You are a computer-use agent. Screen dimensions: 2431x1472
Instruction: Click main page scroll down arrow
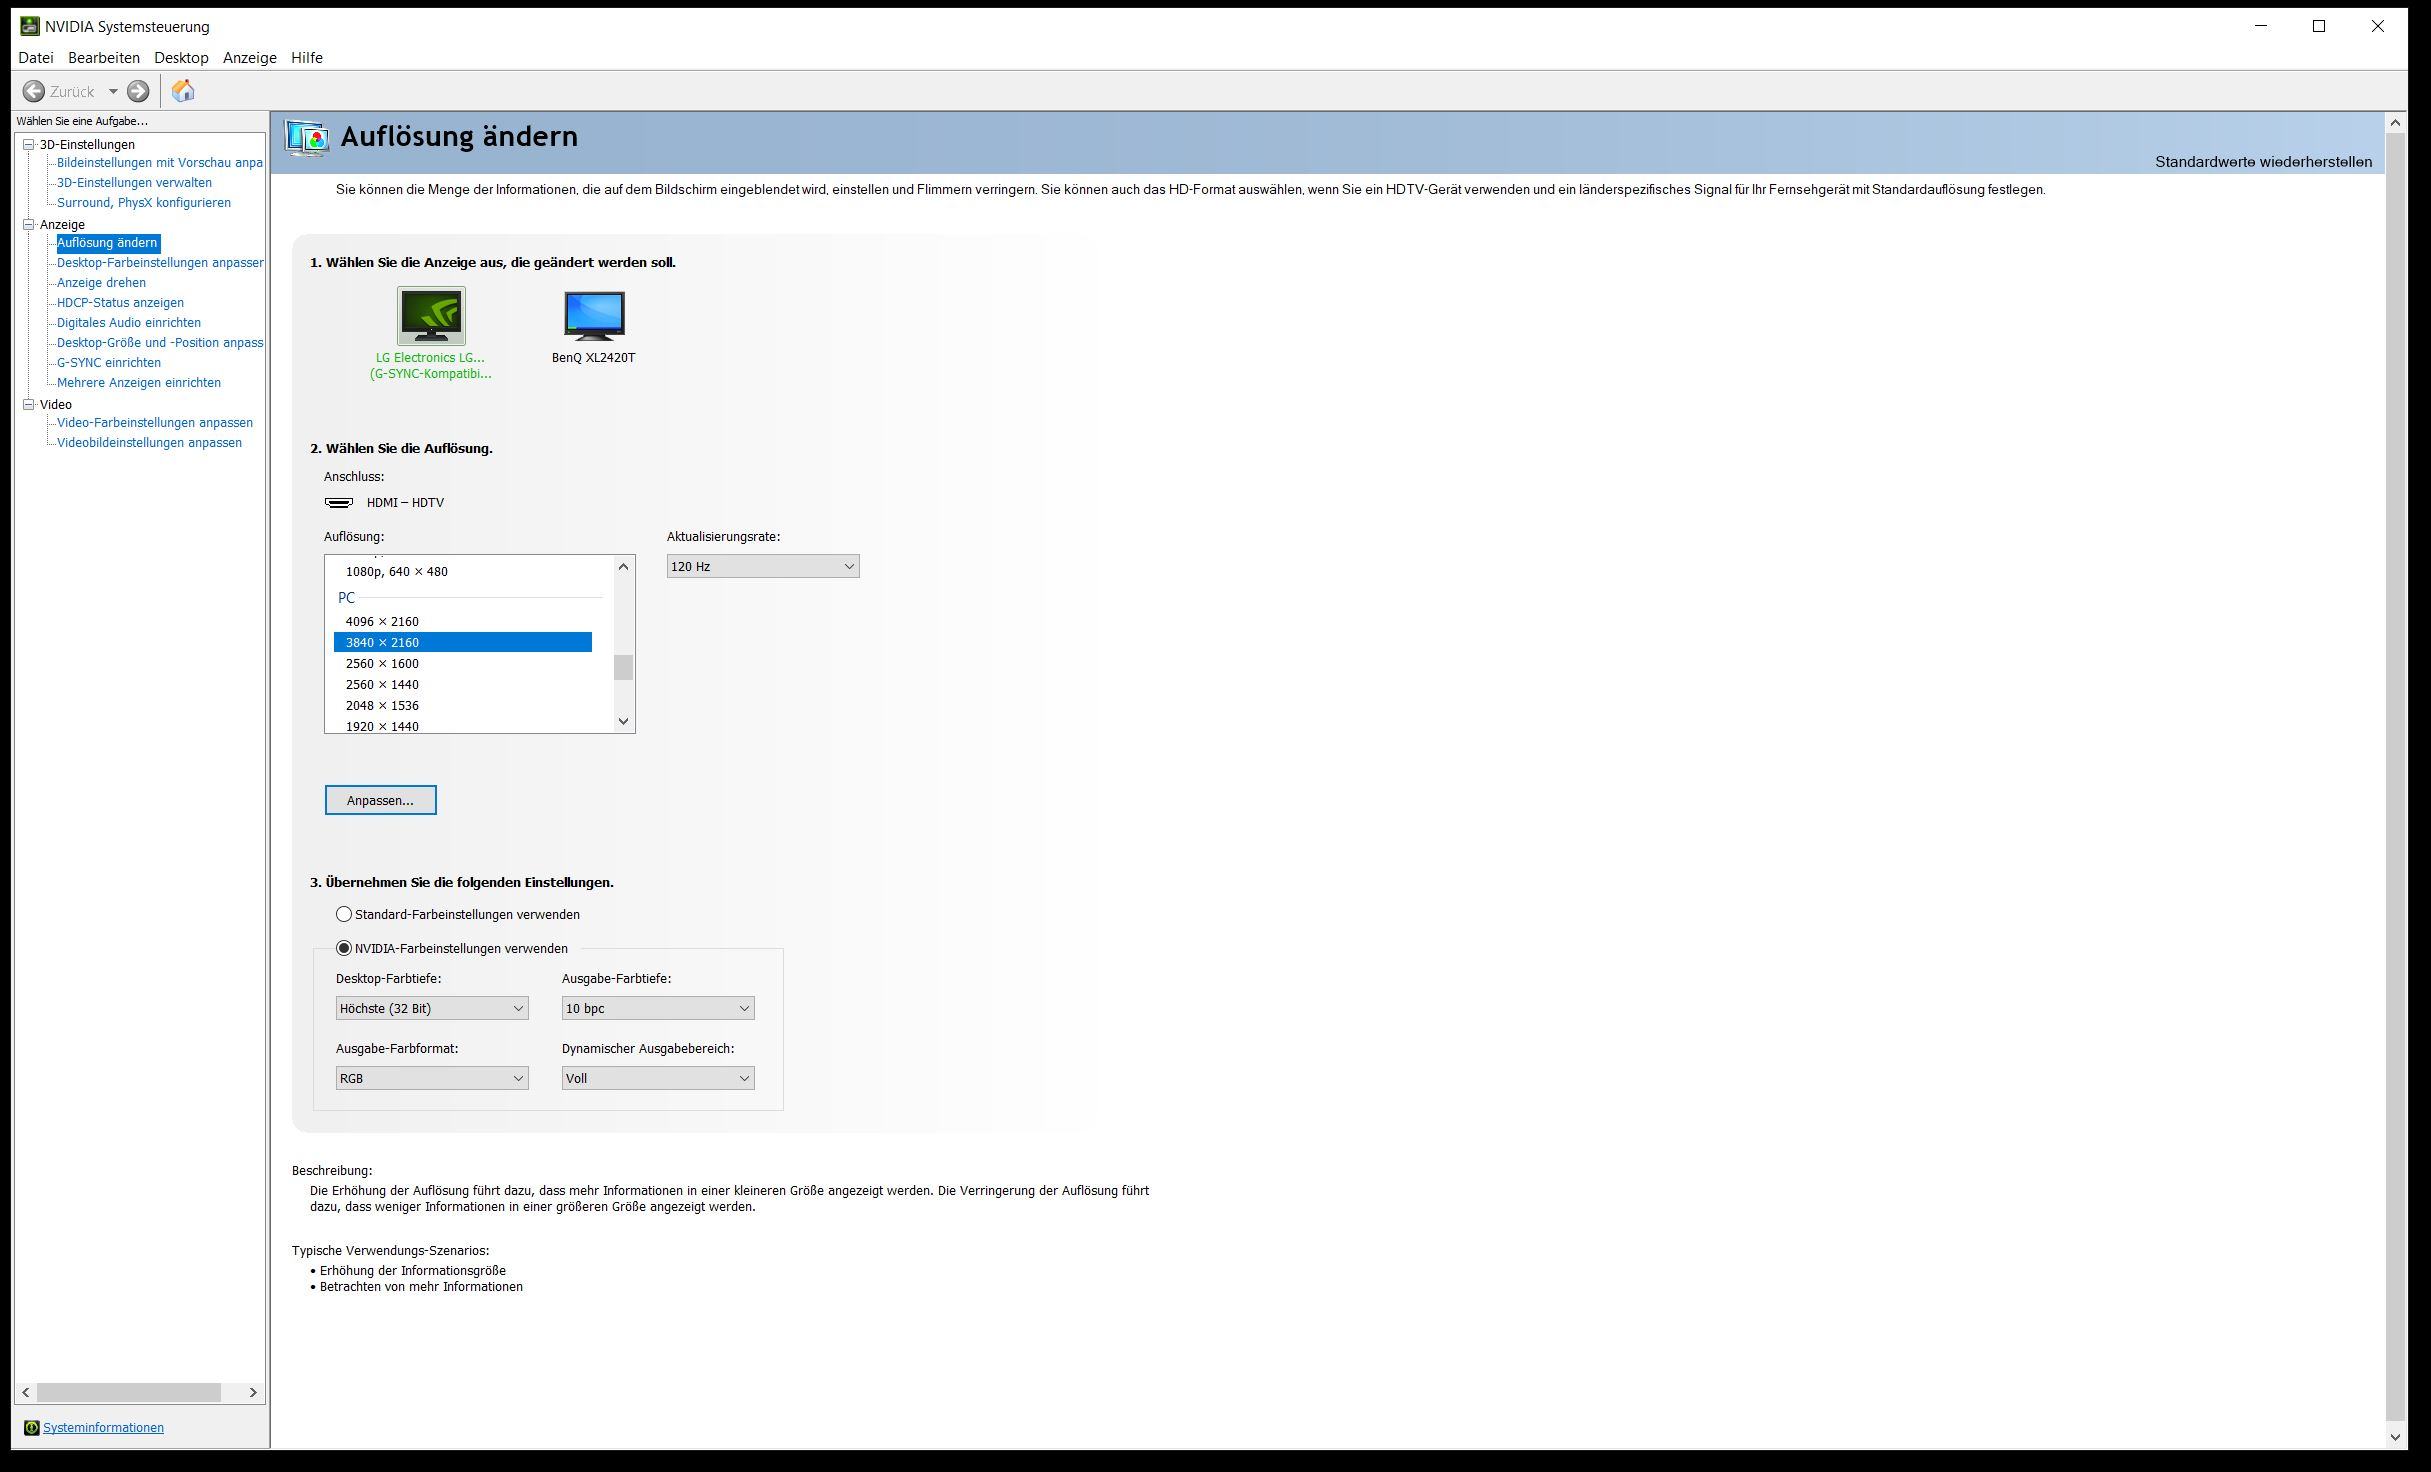click(2395, 1437)
